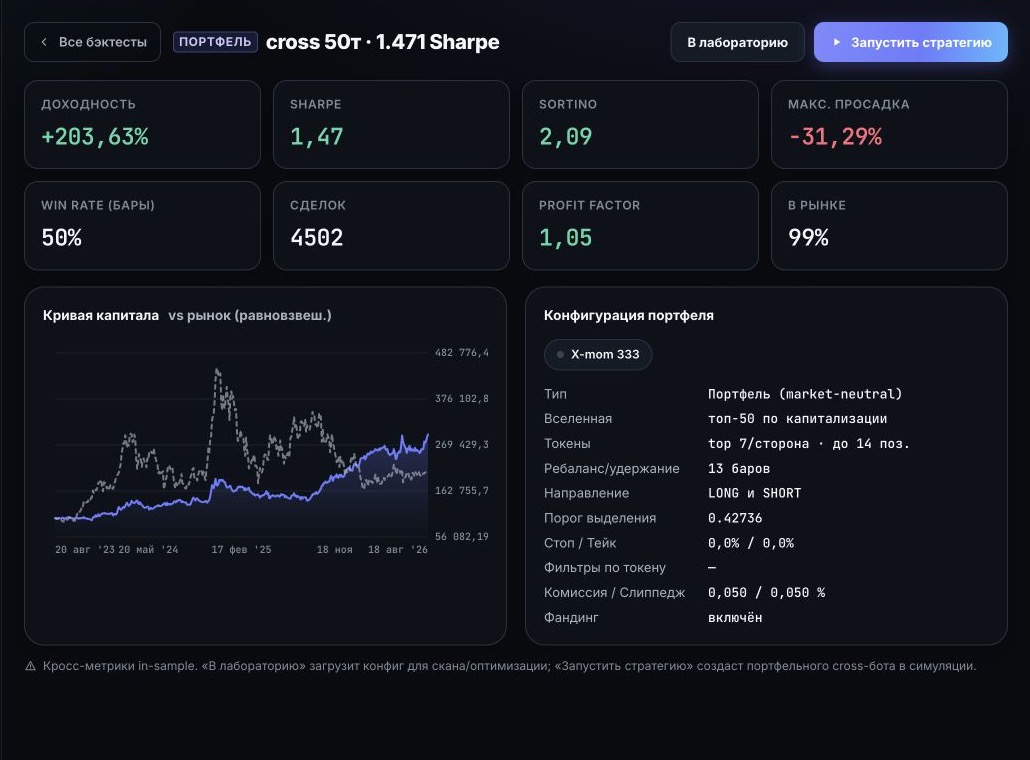Click the x-axis date 20 авг '23

tap(85, 550)
